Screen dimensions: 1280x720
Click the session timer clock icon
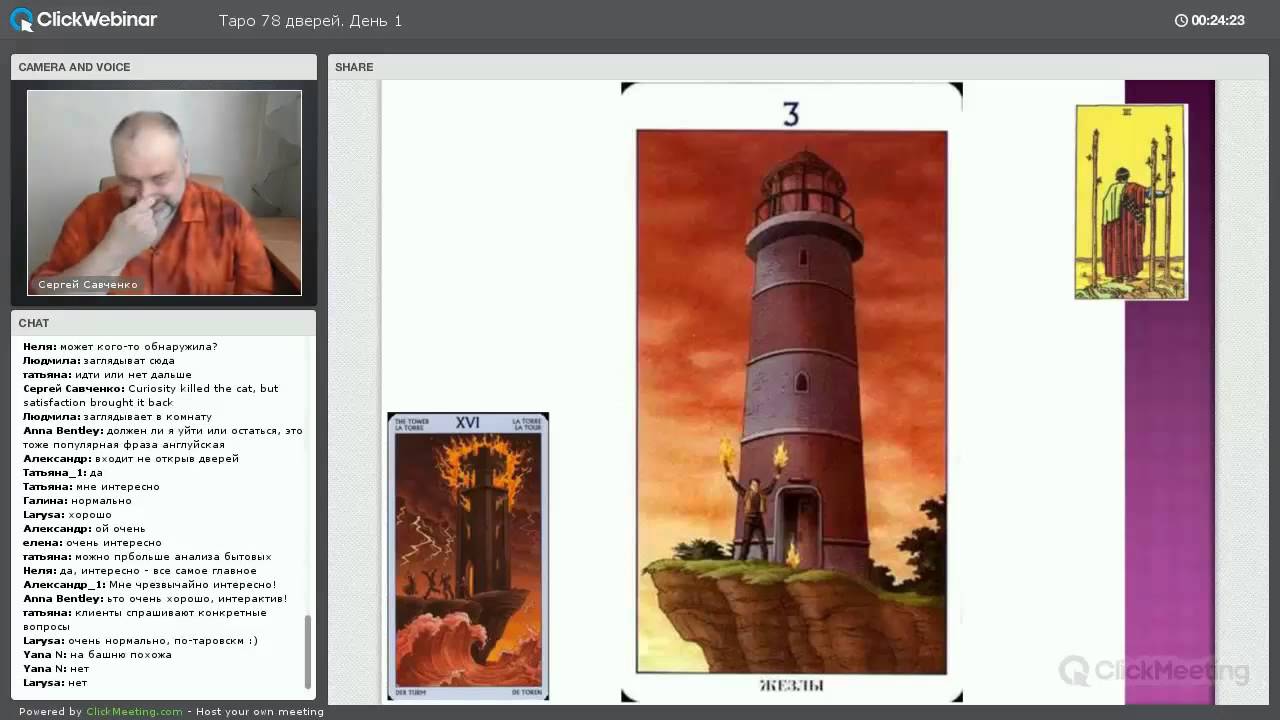[1181, 20]
